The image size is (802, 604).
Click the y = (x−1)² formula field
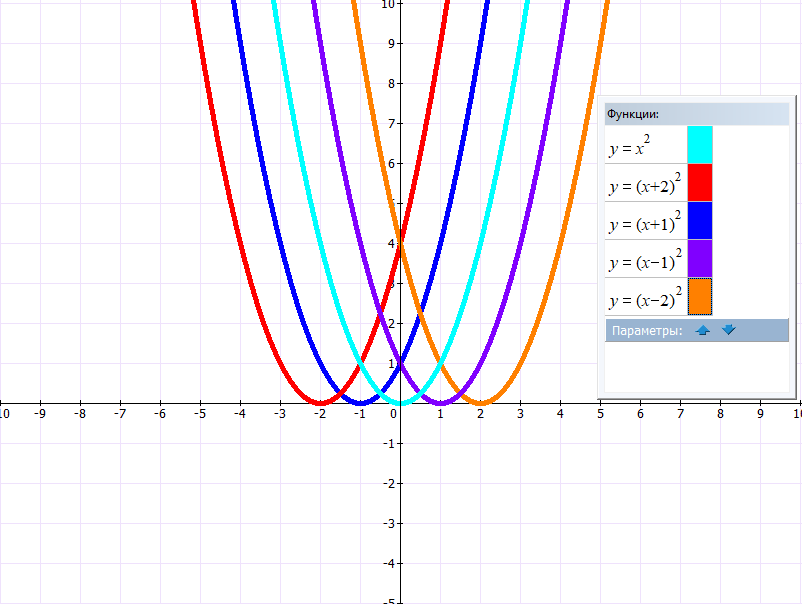pos(644,261)
